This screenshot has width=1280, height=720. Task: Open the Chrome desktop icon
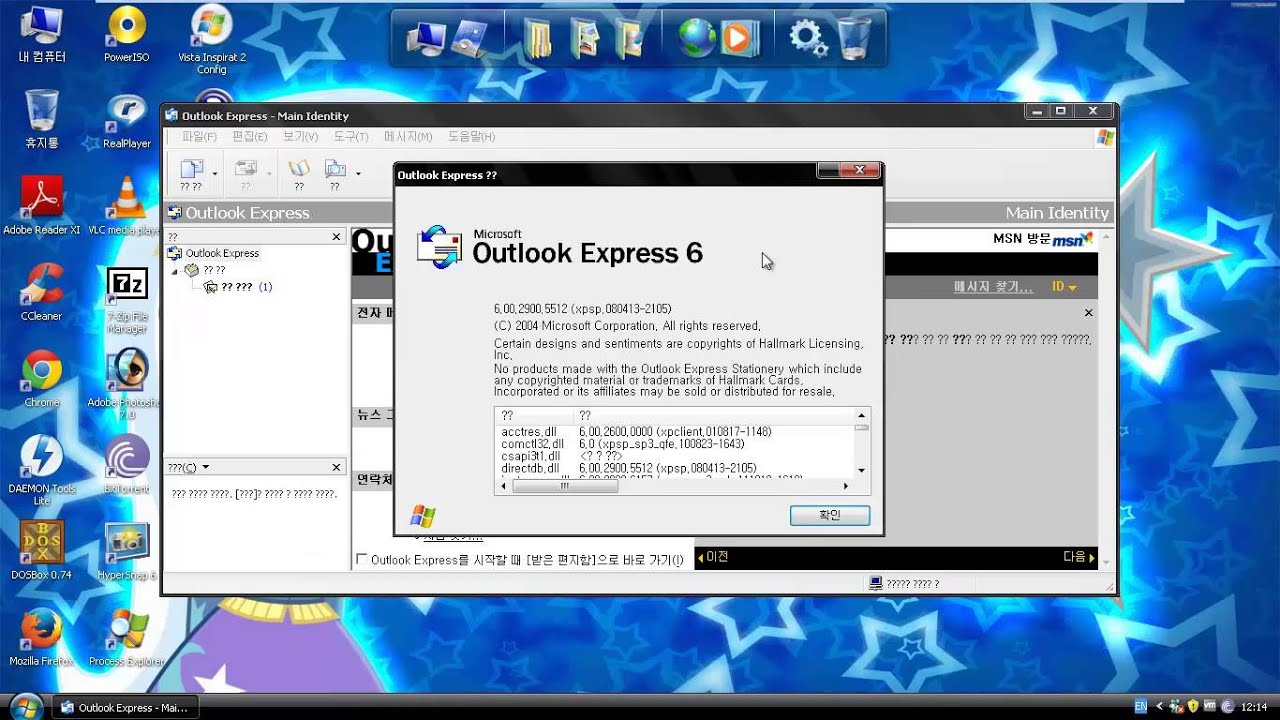(42, 379)
